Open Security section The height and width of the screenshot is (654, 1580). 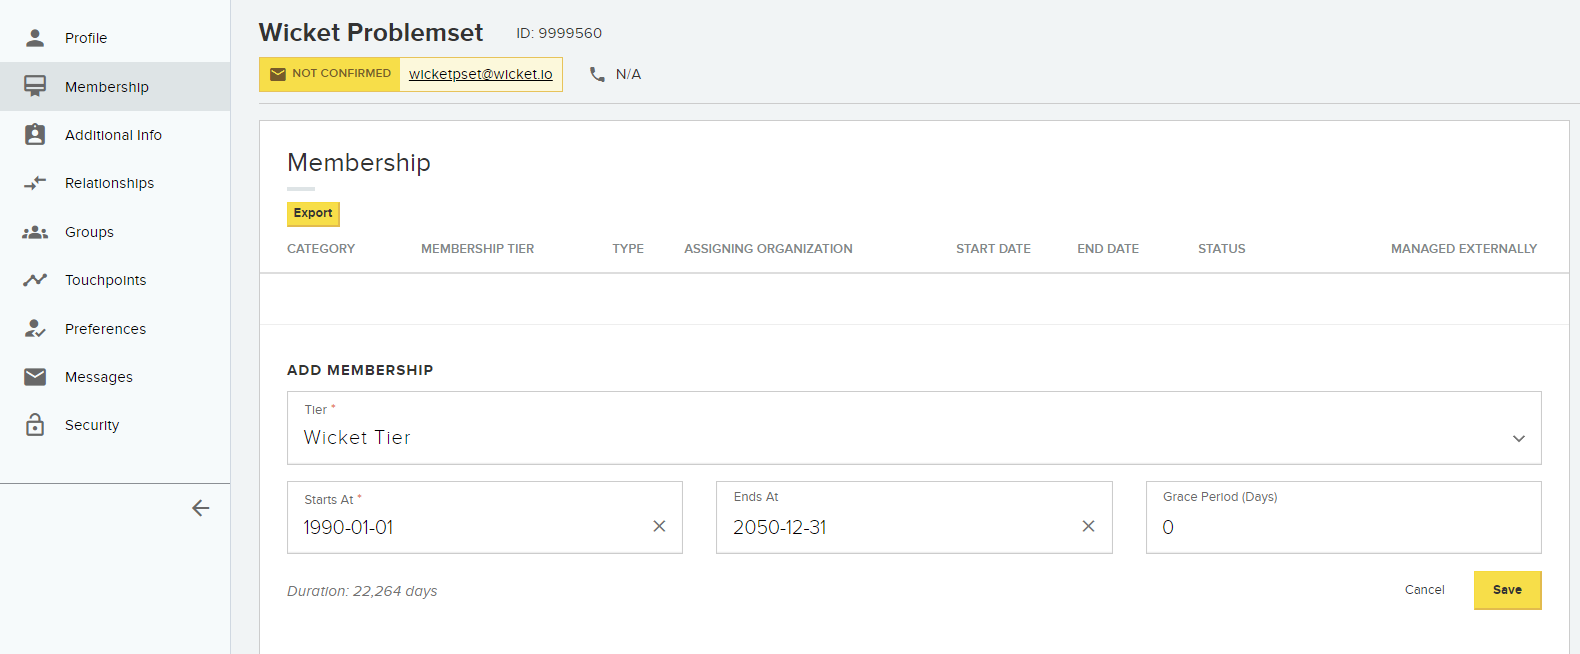(x=115, y=425)
